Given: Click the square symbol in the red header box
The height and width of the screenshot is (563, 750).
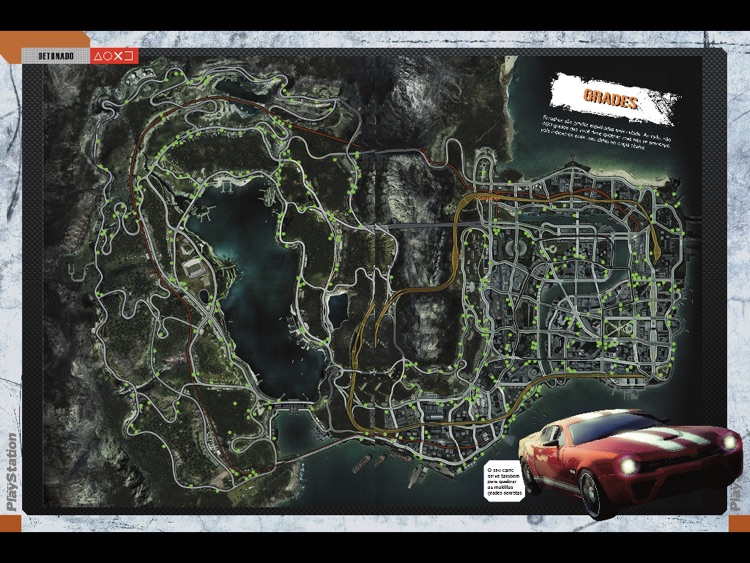Looking at the screenshot, I should point(129,56).
